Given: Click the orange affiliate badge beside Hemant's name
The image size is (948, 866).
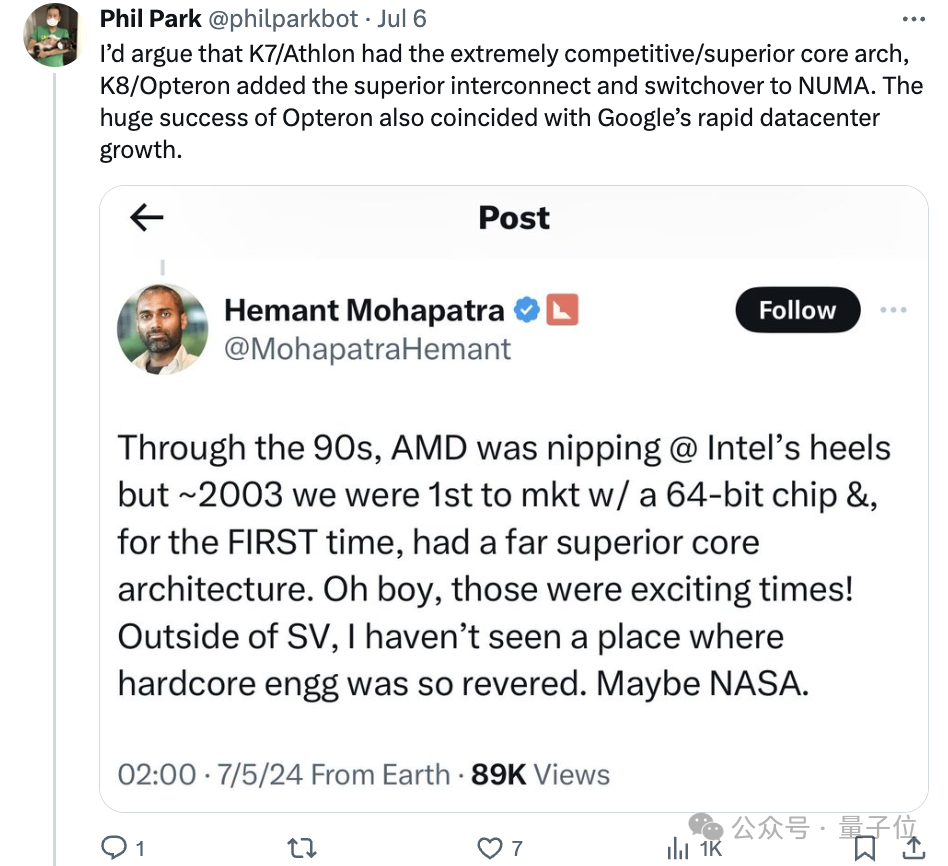Looking at the screenshot, I should tap(563, 311).
